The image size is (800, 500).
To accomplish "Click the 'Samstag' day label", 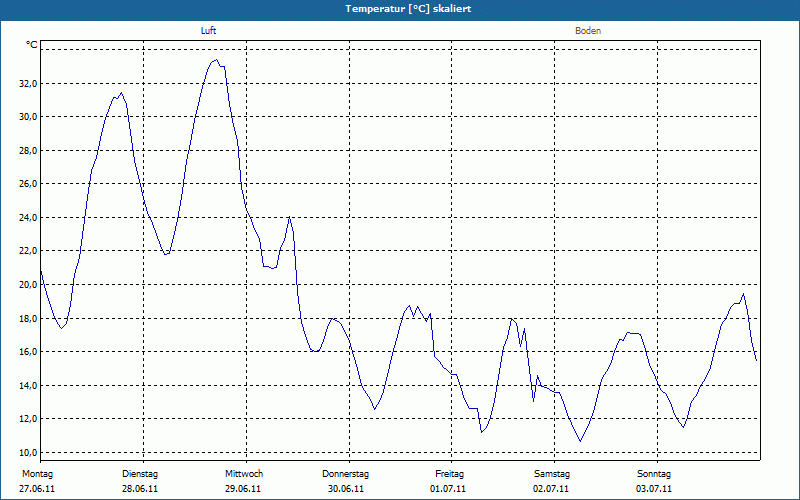I will tap(552, 474).
